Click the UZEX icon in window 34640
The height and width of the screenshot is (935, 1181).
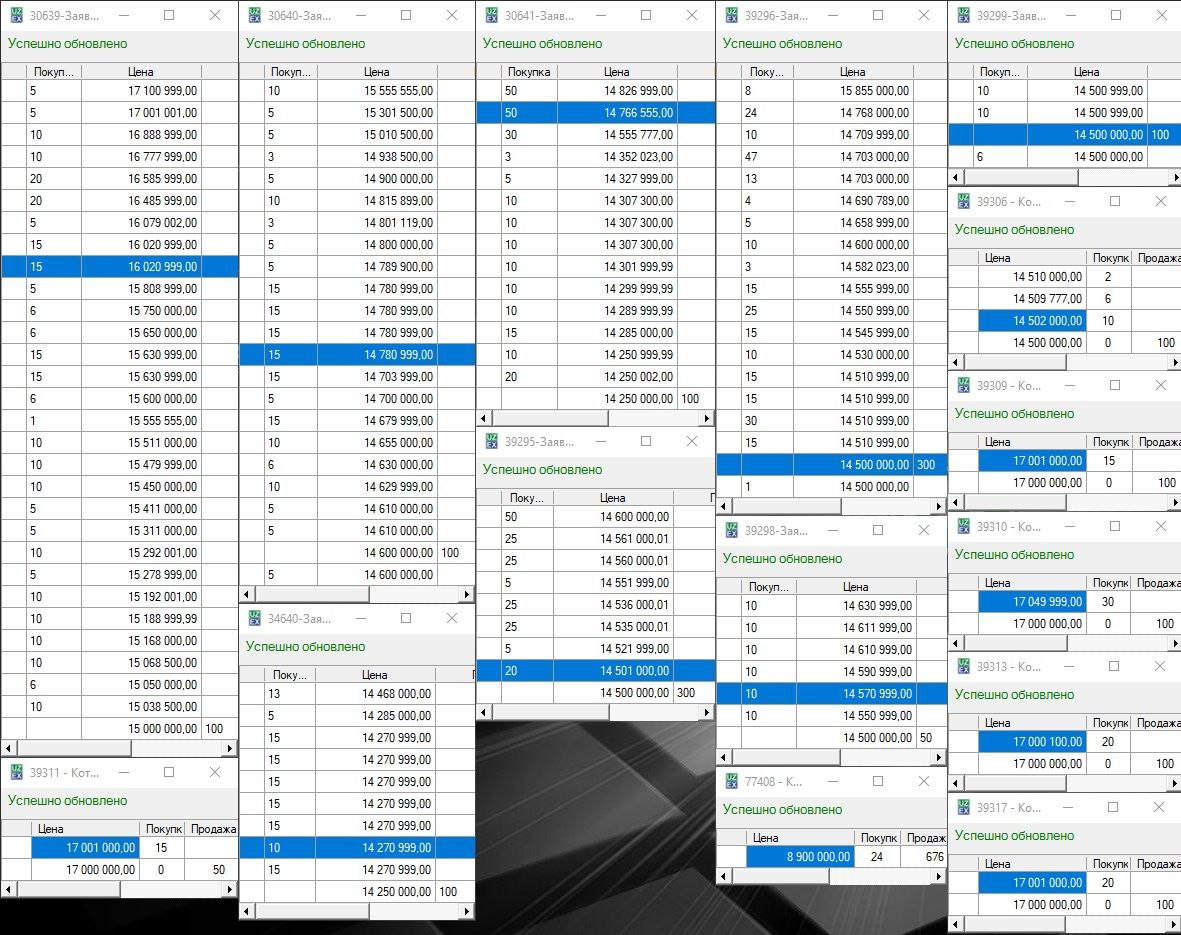tap(254, 619)
